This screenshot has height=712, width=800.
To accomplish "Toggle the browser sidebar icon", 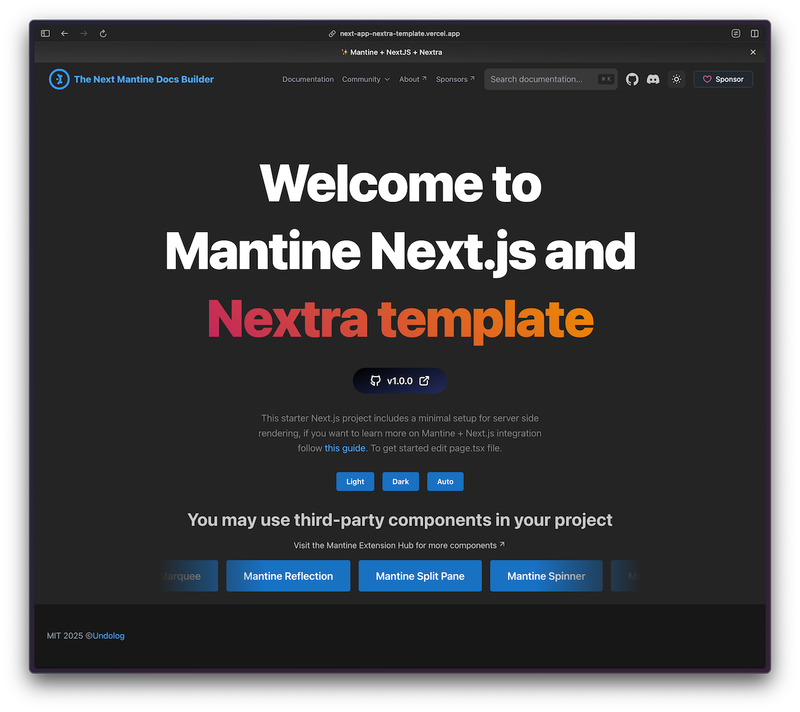I will 45,34.
